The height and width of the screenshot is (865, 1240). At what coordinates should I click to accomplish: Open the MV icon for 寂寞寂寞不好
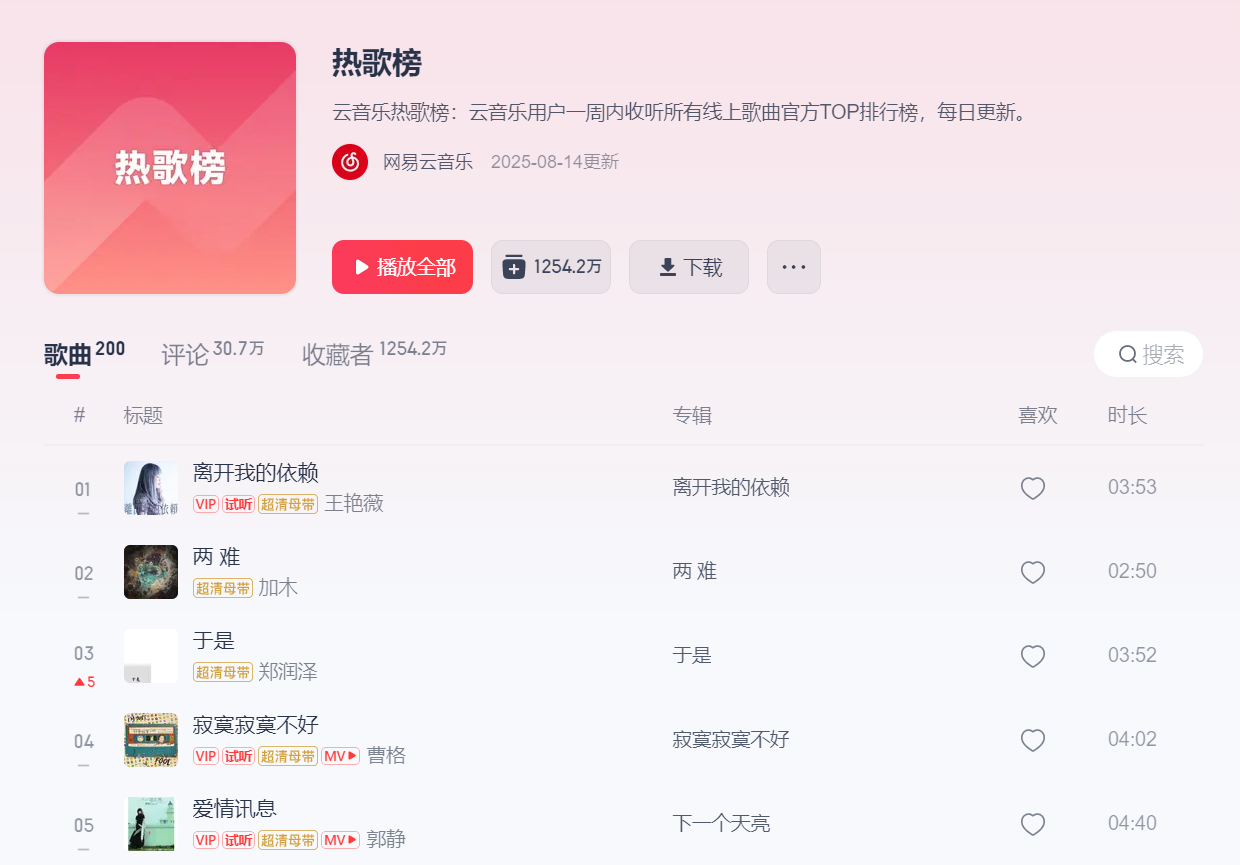tap(341, 756)
